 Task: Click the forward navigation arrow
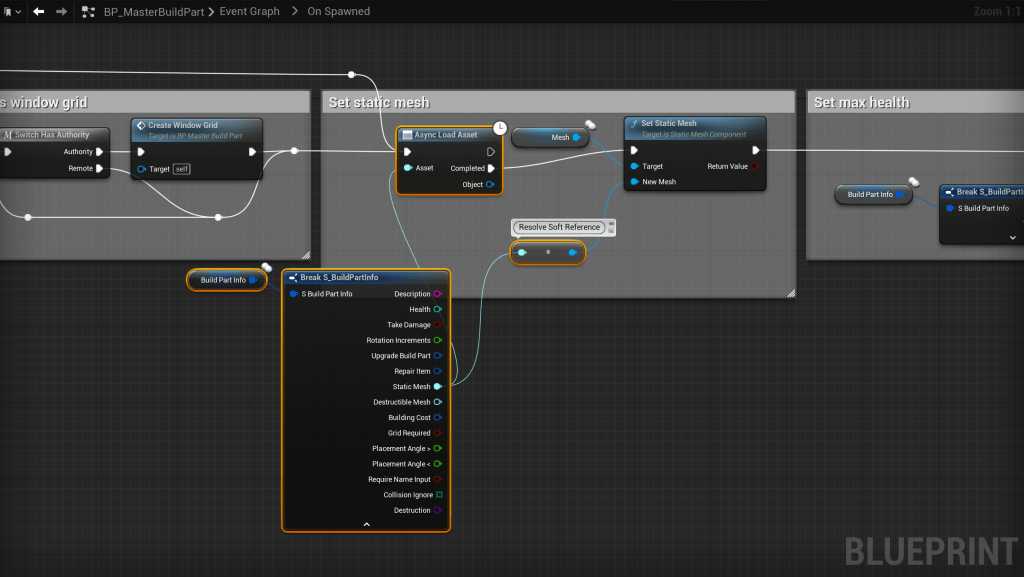pyautogui.click(x=61, y=11)
